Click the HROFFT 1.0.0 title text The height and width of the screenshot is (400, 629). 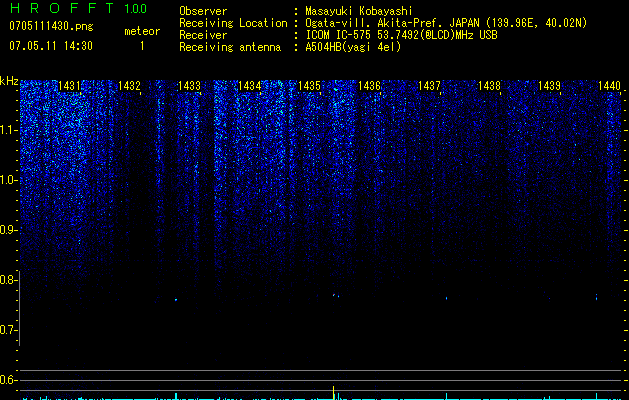coord(78,8)
